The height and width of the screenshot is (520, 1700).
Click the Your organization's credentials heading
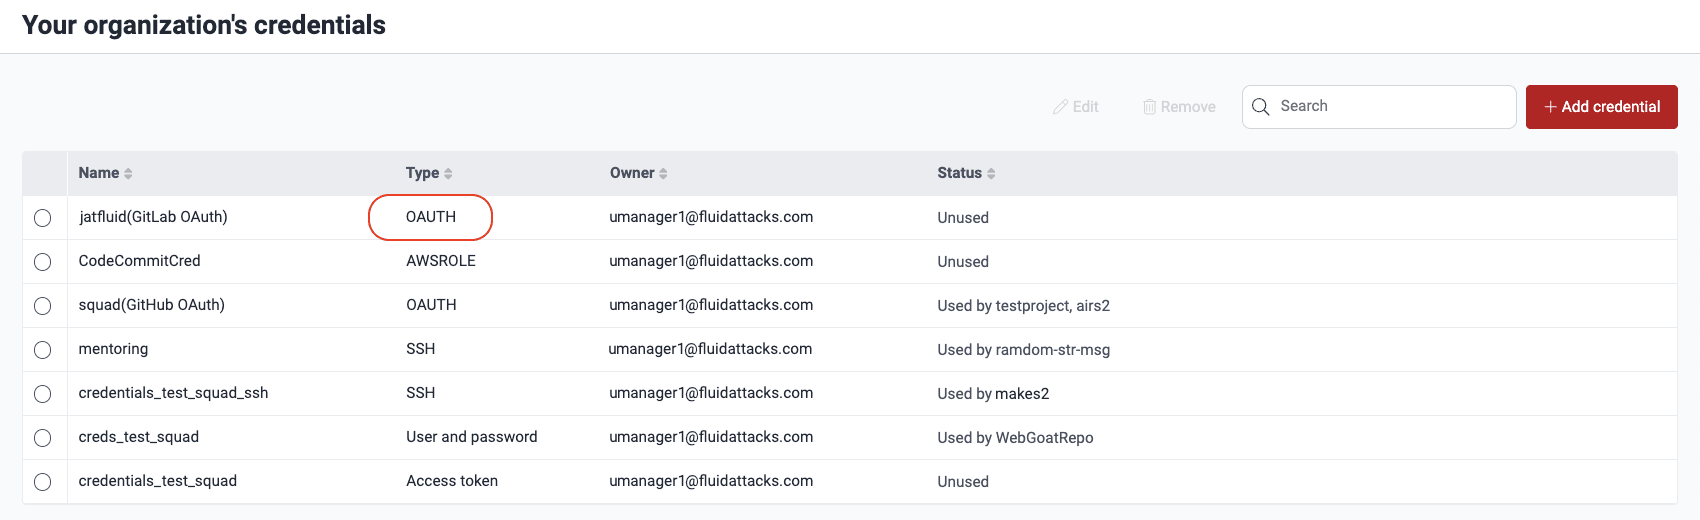(204, 25)
